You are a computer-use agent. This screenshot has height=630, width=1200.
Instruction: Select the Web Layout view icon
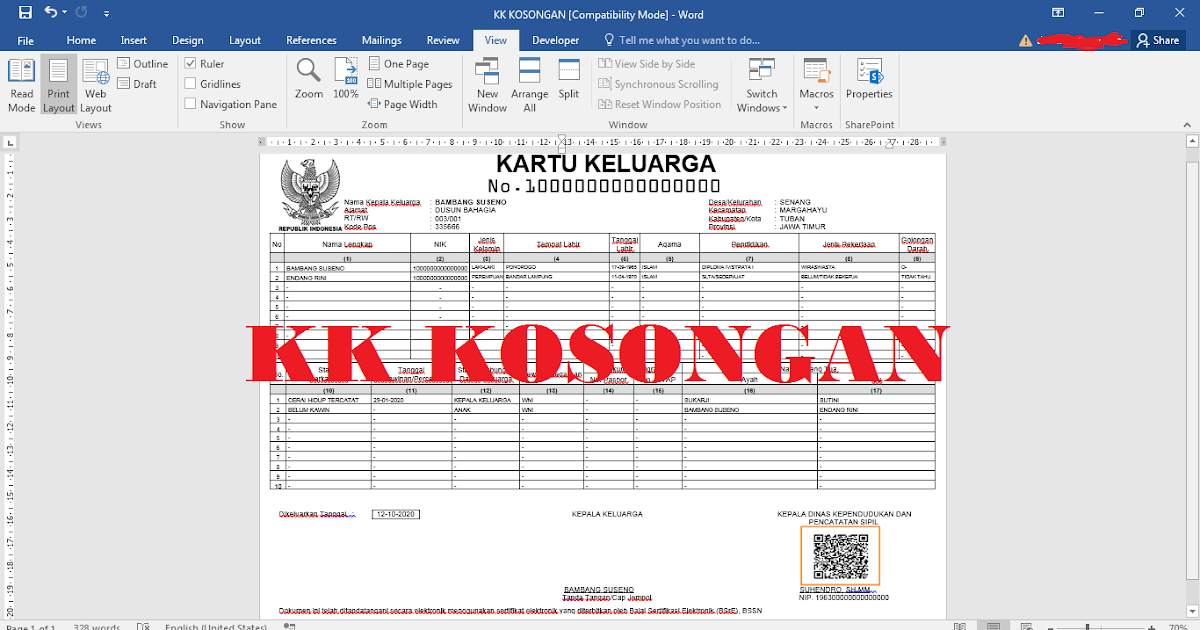point(95,84)
